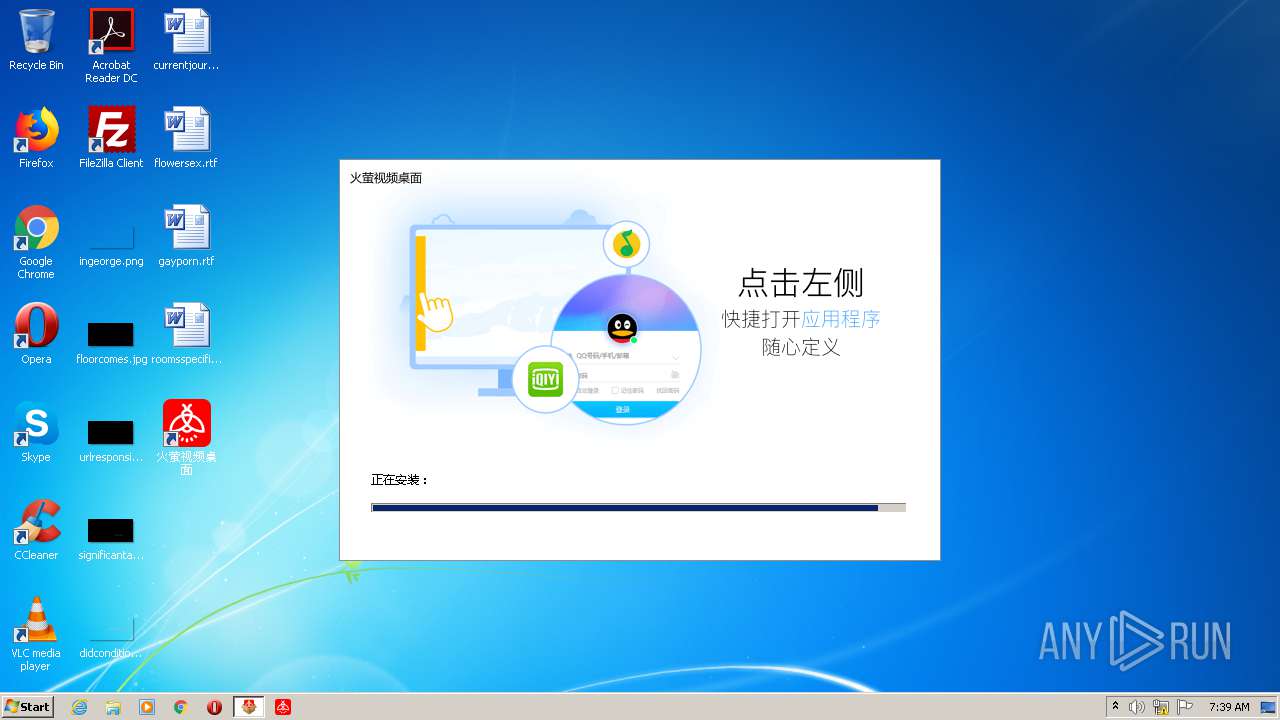Open the volume speaker tray icon
Image resolution: width=1280 pixels, height=720 pixels.
(x=1137, y=707)
